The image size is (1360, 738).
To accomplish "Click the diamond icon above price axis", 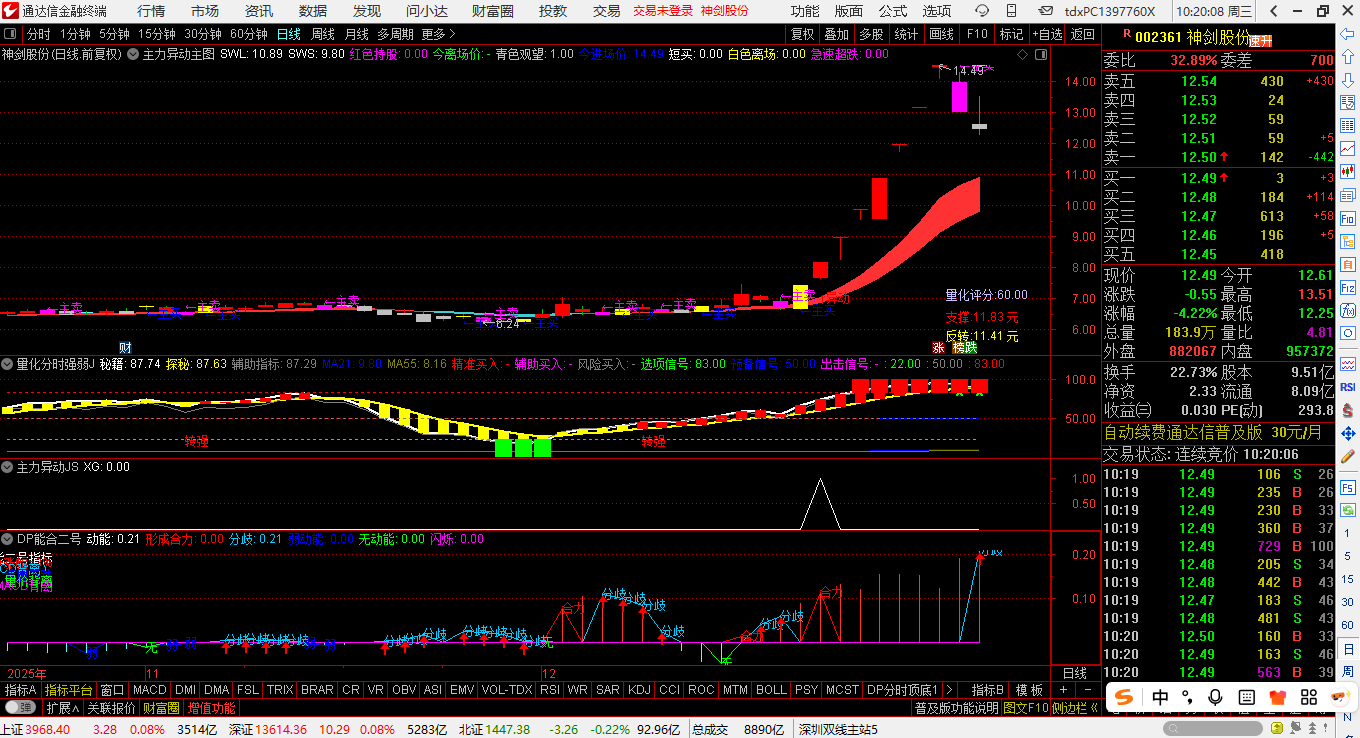I will click(1022, 54).
